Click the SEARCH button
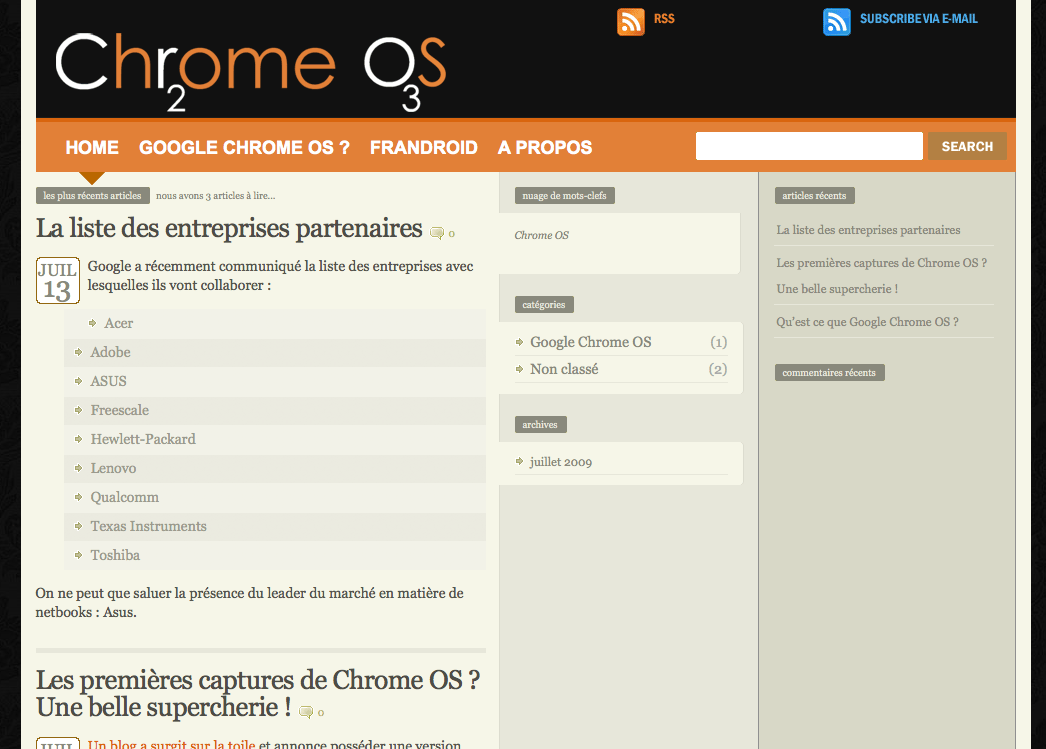The height and width of the screenshot is (749, 1046). click(967, 146)
